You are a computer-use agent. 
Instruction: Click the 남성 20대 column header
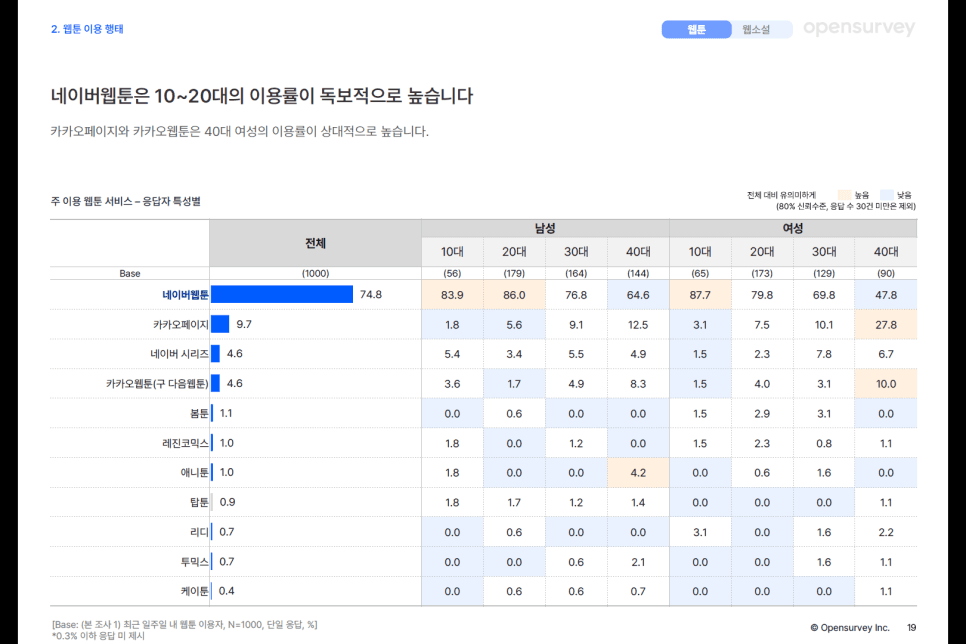[x=514, y=251]
